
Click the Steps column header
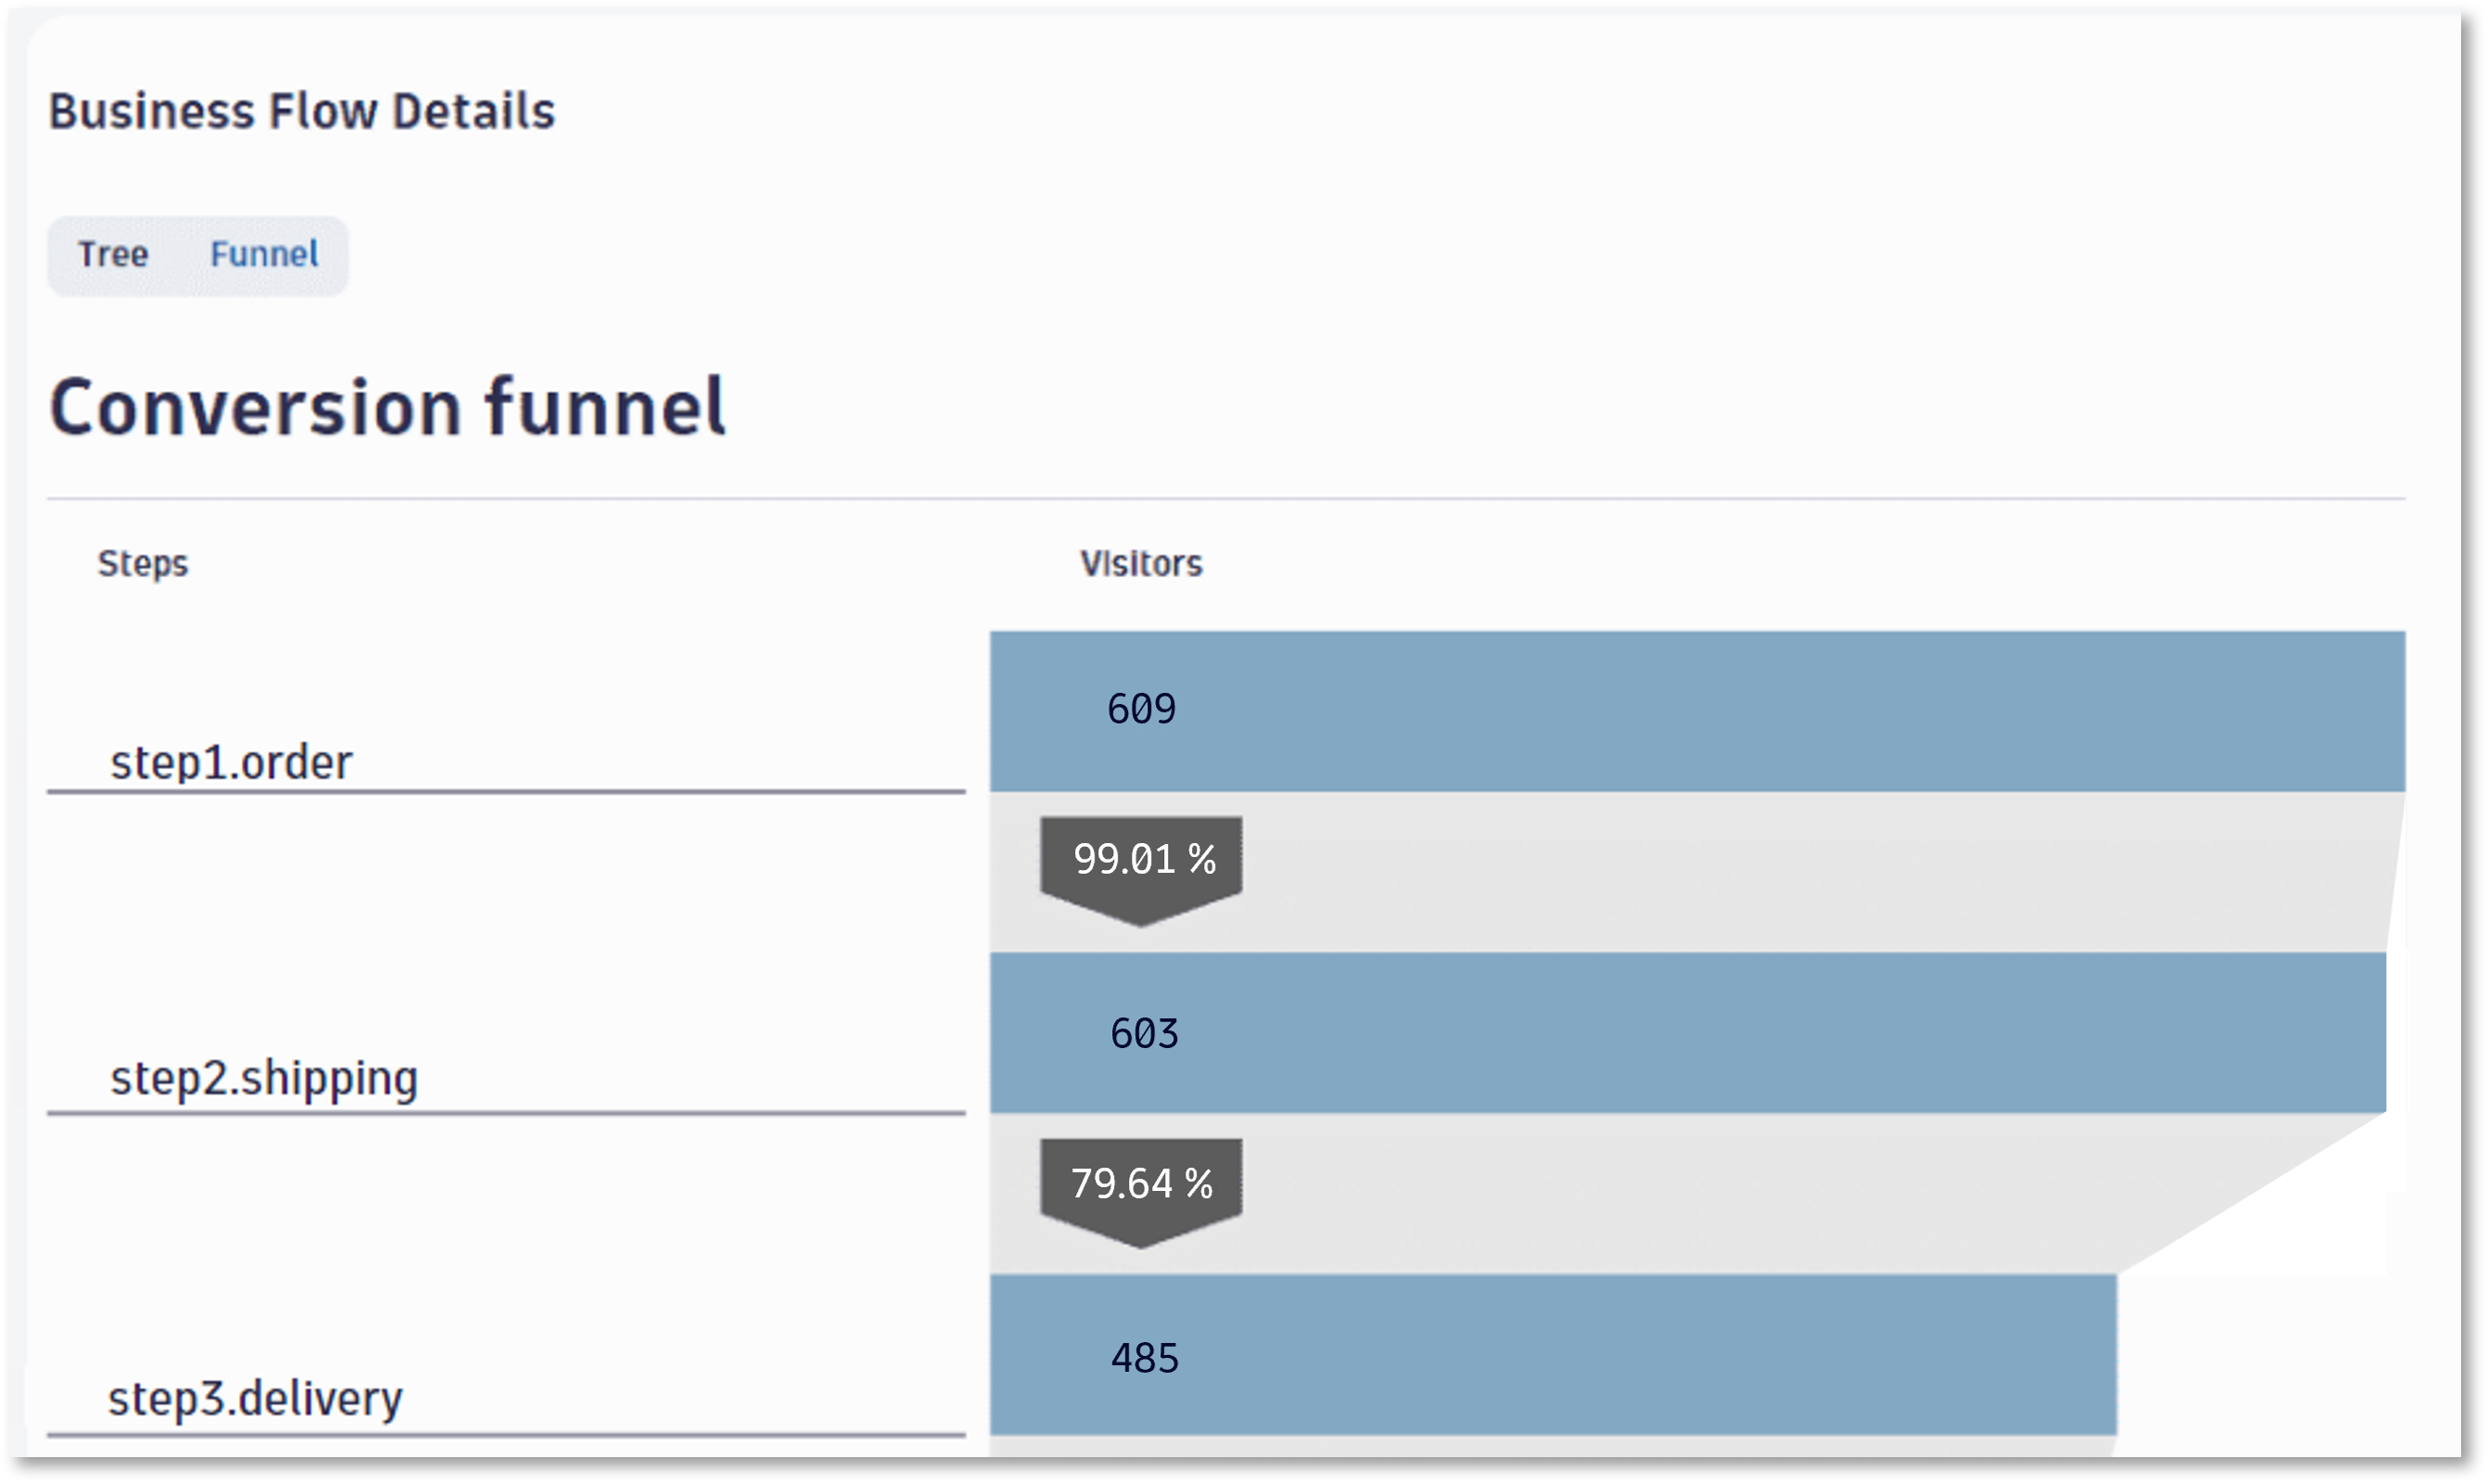coord(142,562)
